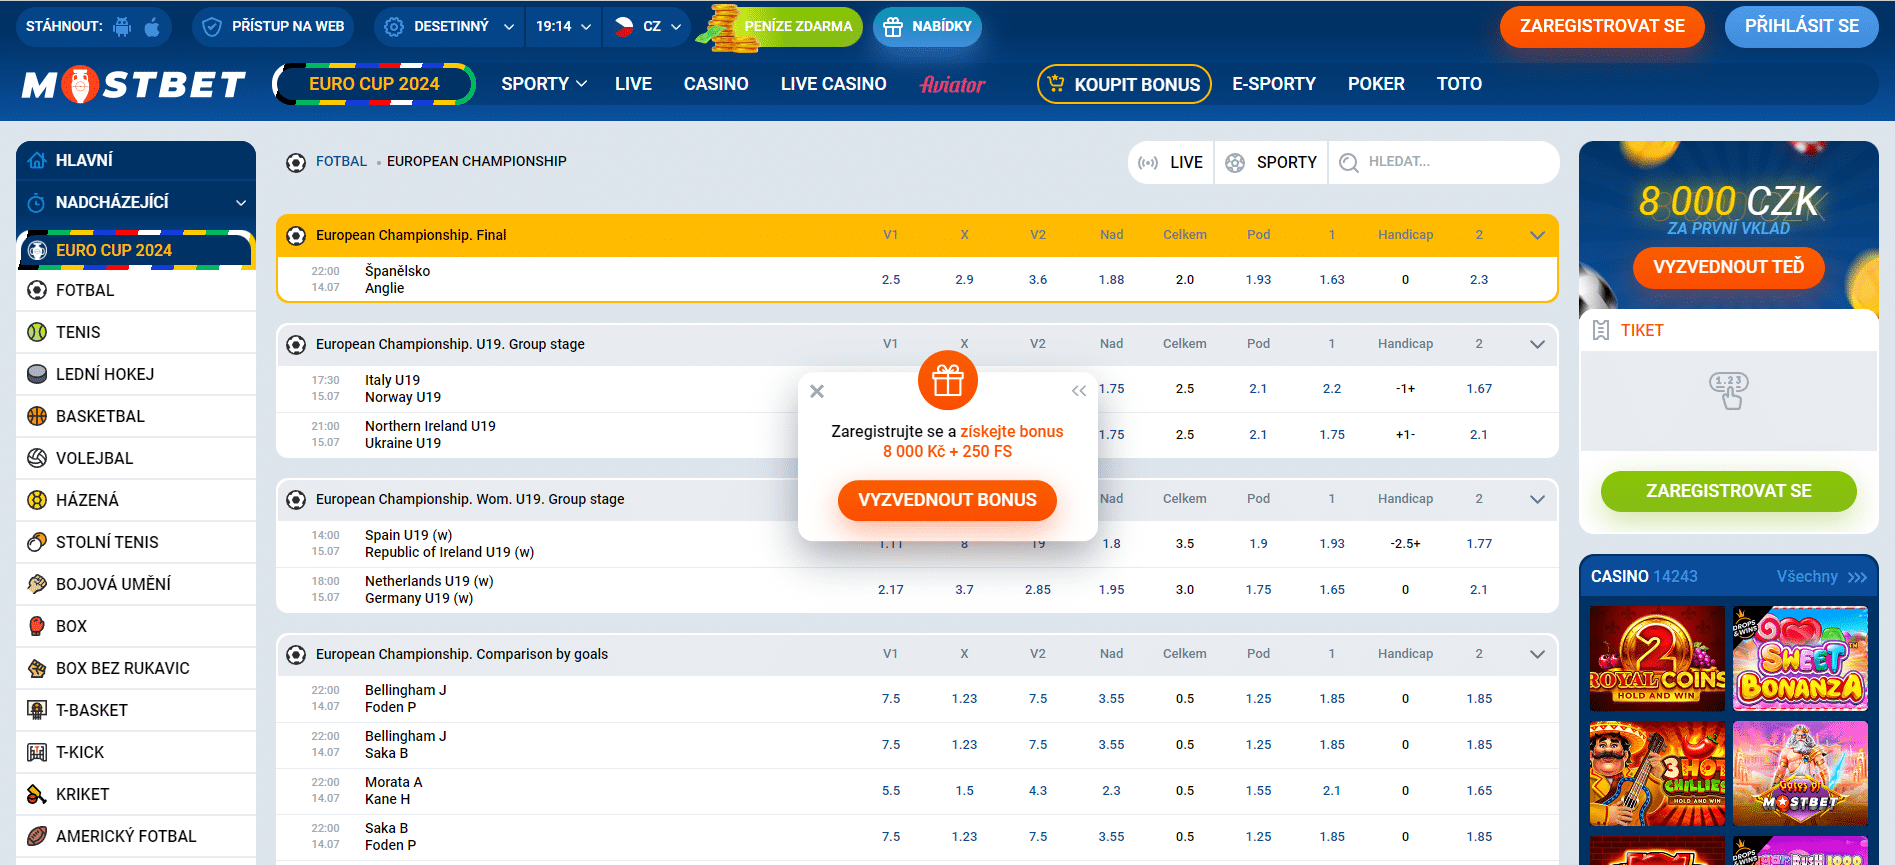Viewport: 1895px width, 865px height.
Task: Click search magnifier icon
Action: coord(1348,162)
